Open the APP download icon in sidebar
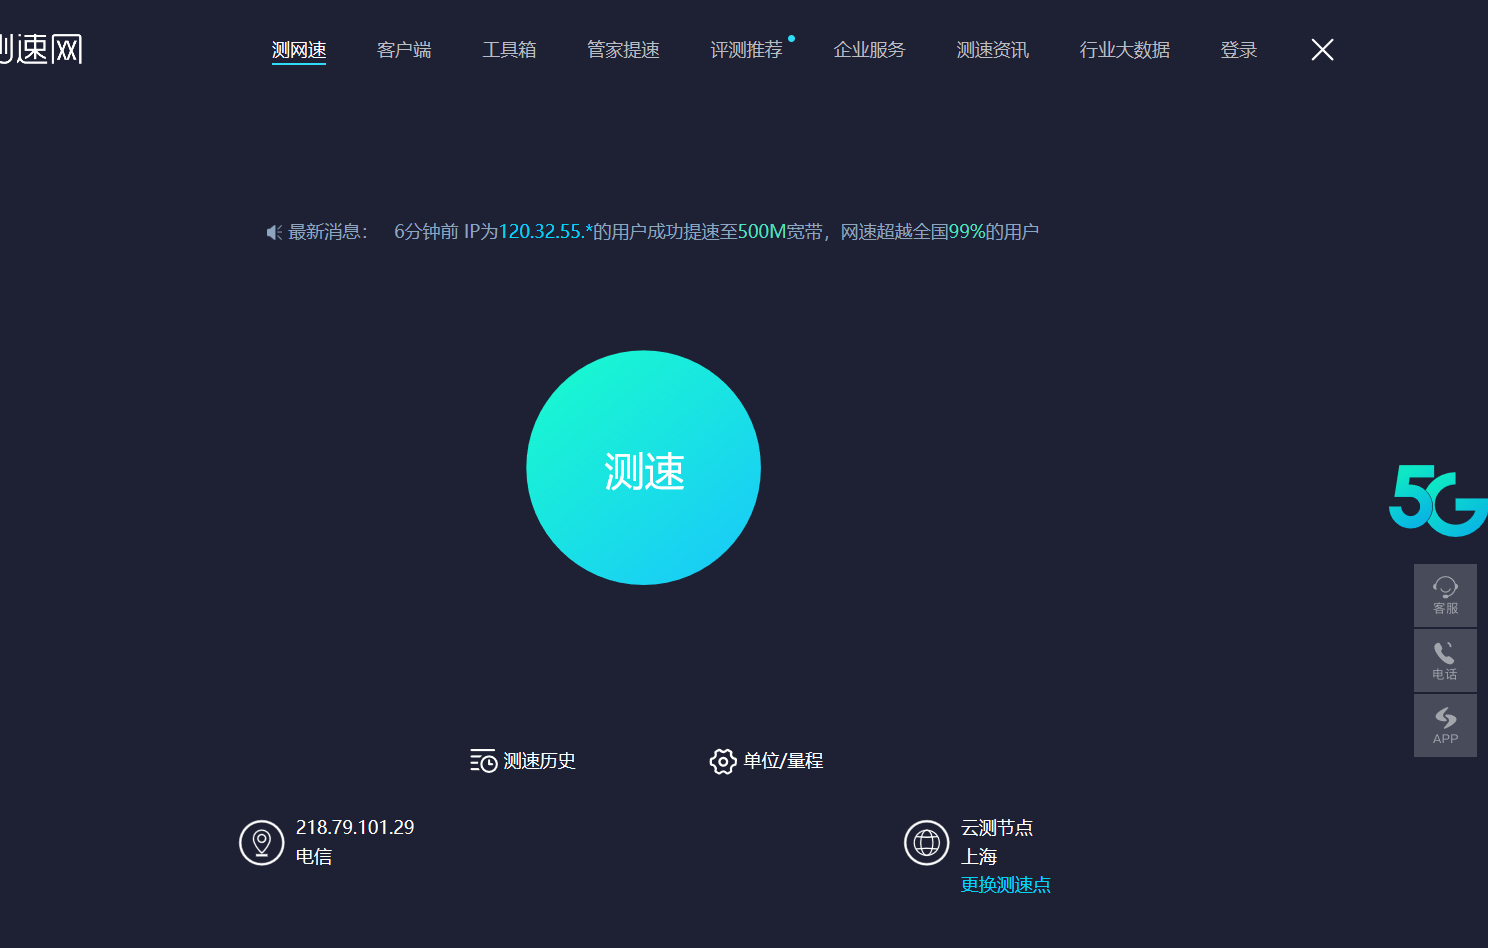1488x948 pixels. click(x=1445, y=725)
